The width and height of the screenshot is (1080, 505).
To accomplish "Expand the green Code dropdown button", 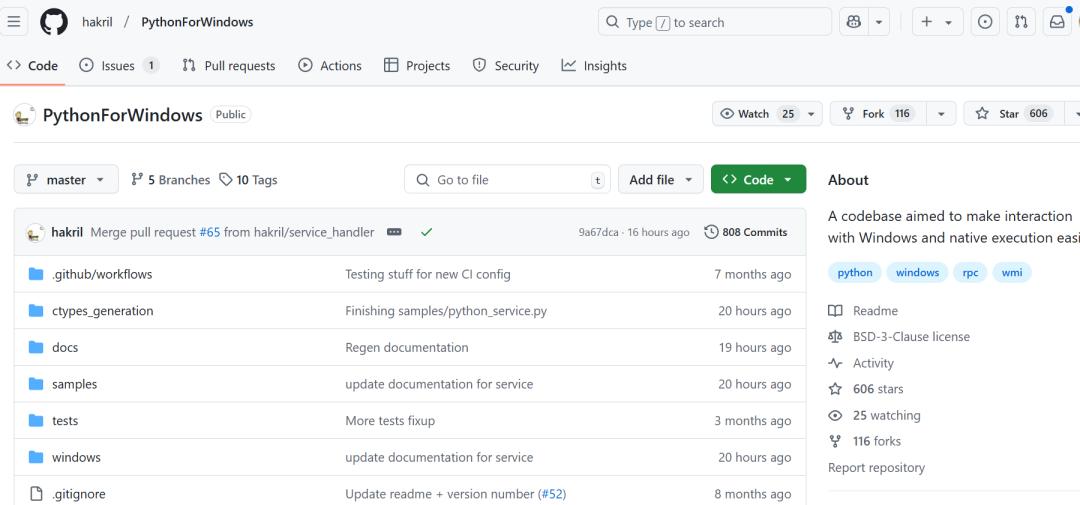I will click(x=758, y=180).
